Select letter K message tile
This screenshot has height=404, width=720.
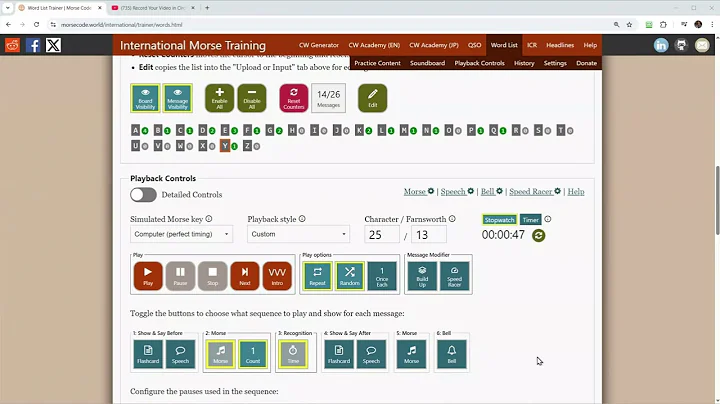[359, 130]
